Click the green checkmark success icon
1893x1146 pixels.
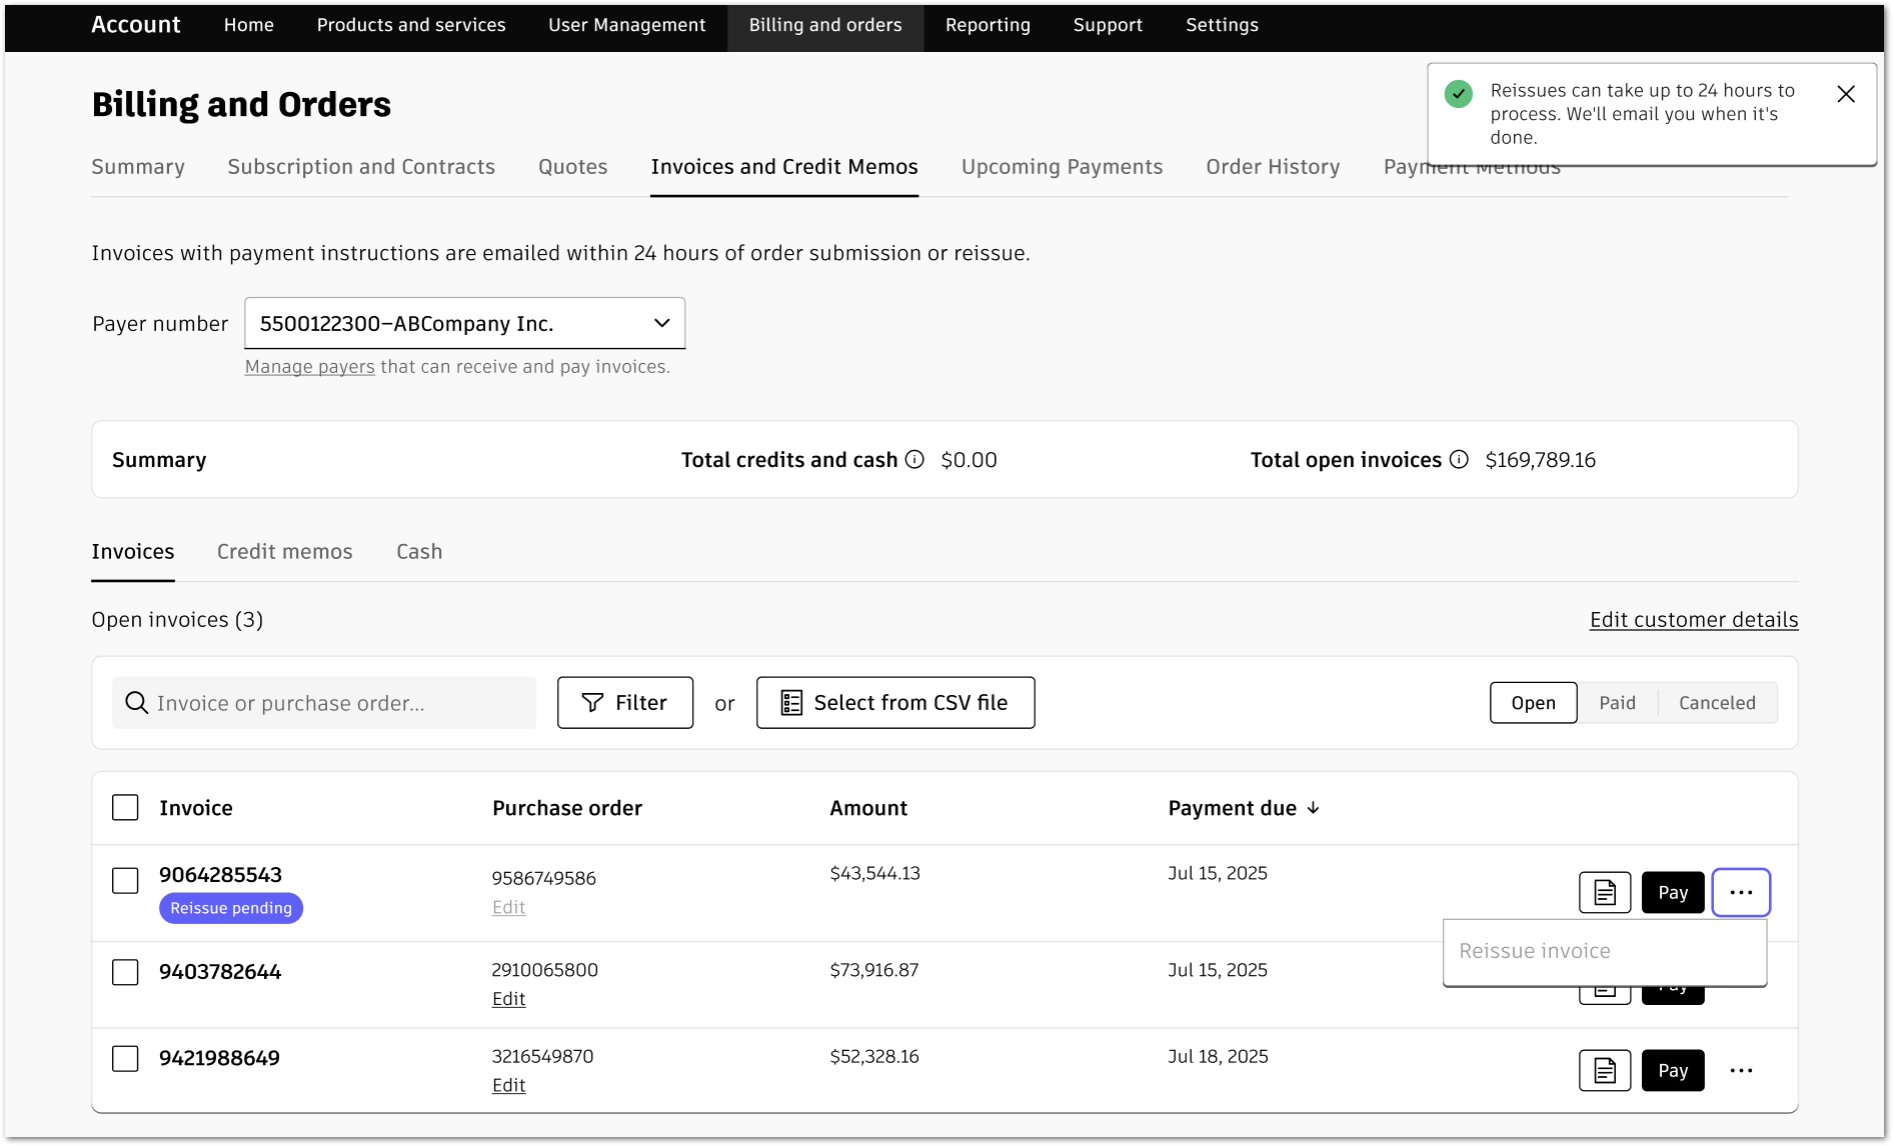1458,94
